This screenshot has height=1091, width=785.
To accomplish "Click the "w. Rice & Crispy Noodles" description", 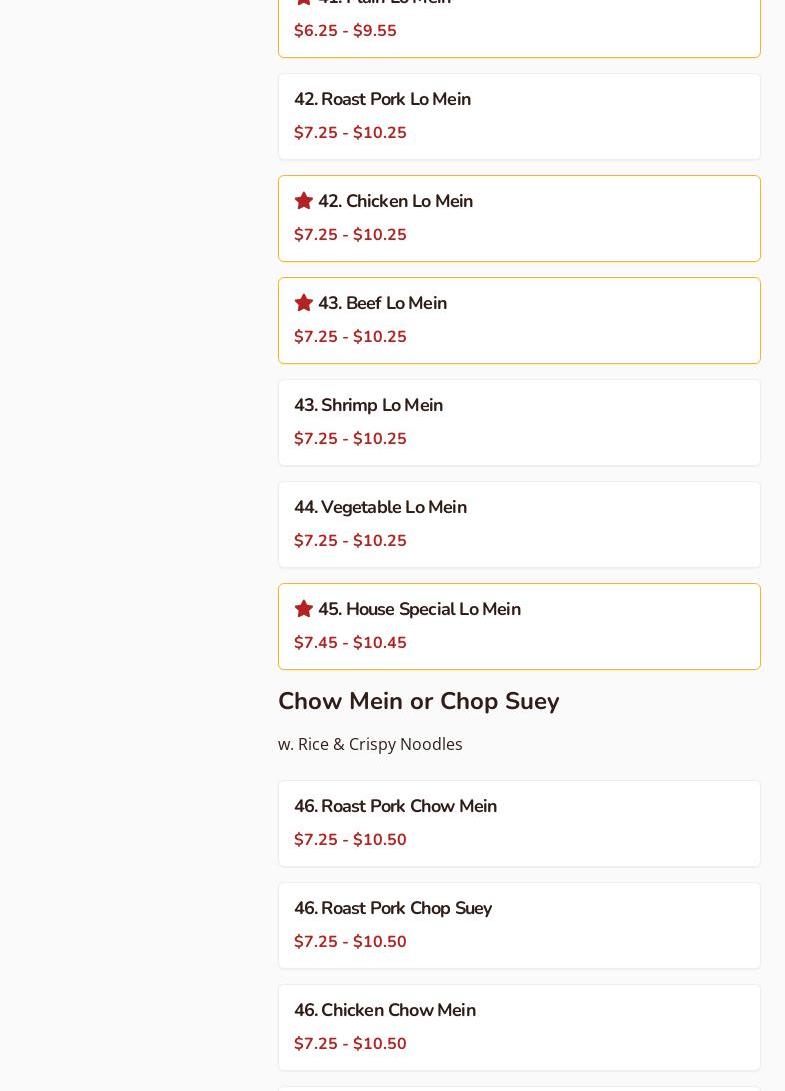I will (x=370, y=744).
